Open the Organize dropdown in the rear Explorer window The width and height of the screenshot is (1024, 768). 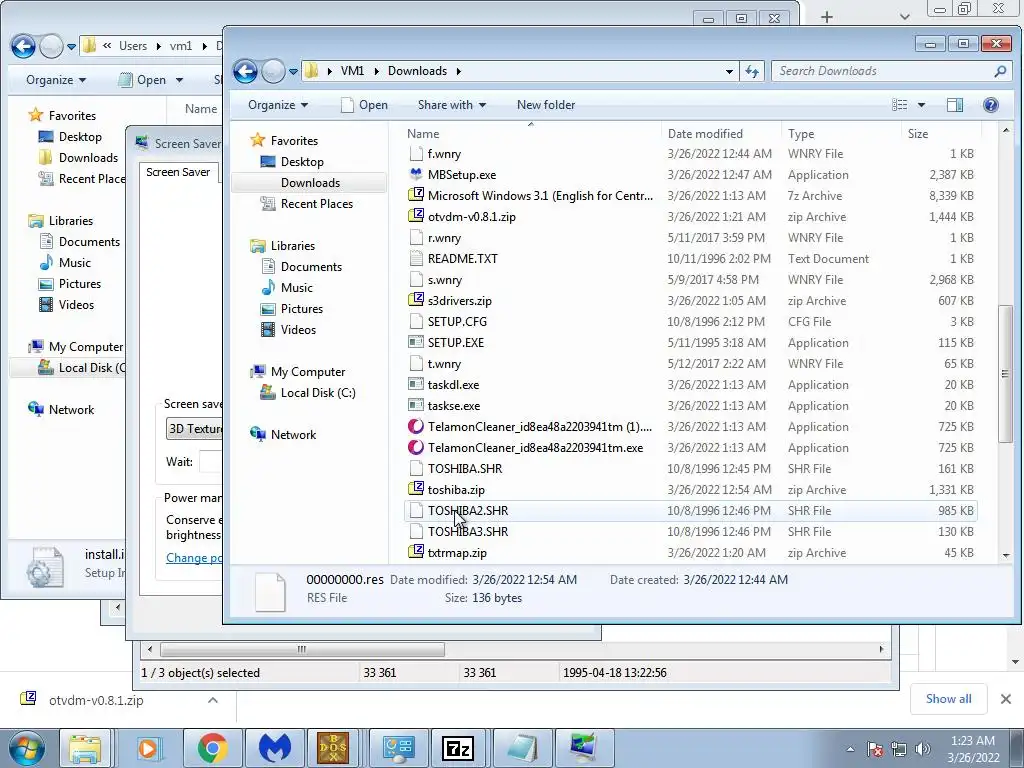[56, 80]
